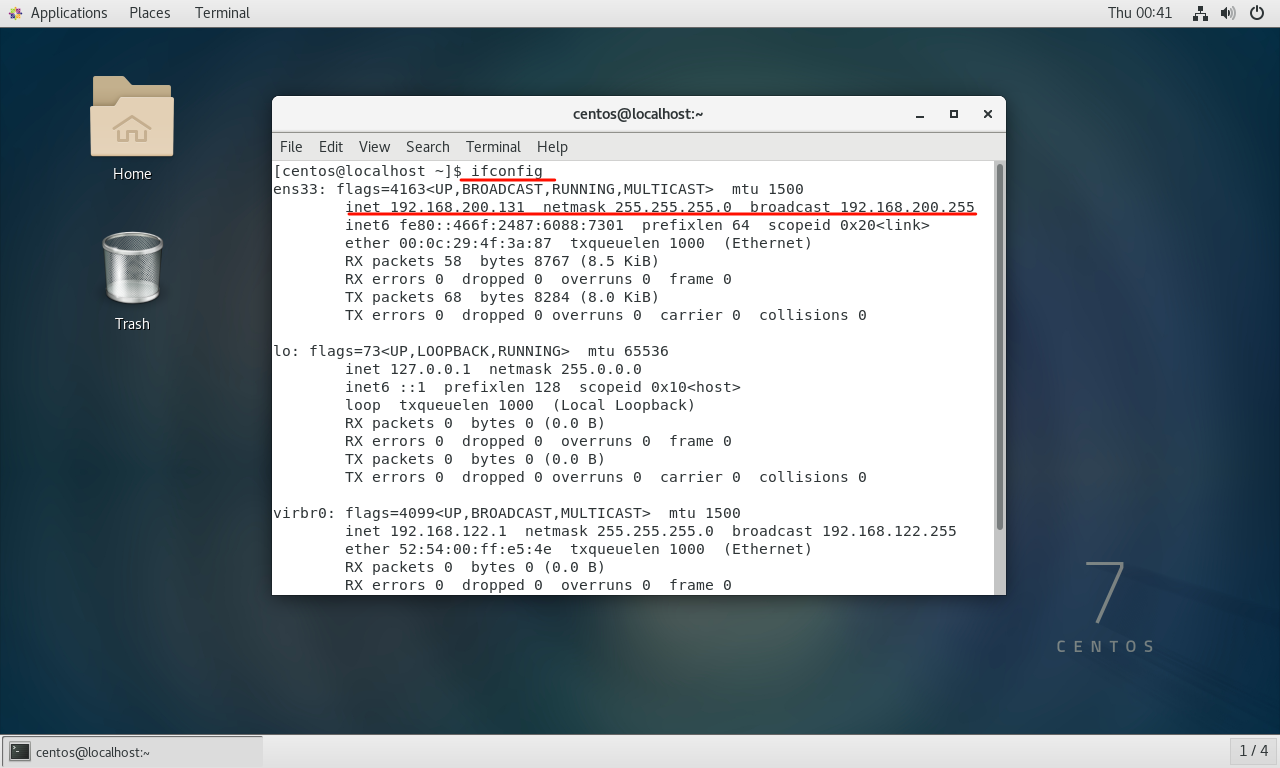Click the inet6 fe80::466f:2487:6088:7301 address
Viewport: 1280px width, 768px height.
click(x=484, y=225)
